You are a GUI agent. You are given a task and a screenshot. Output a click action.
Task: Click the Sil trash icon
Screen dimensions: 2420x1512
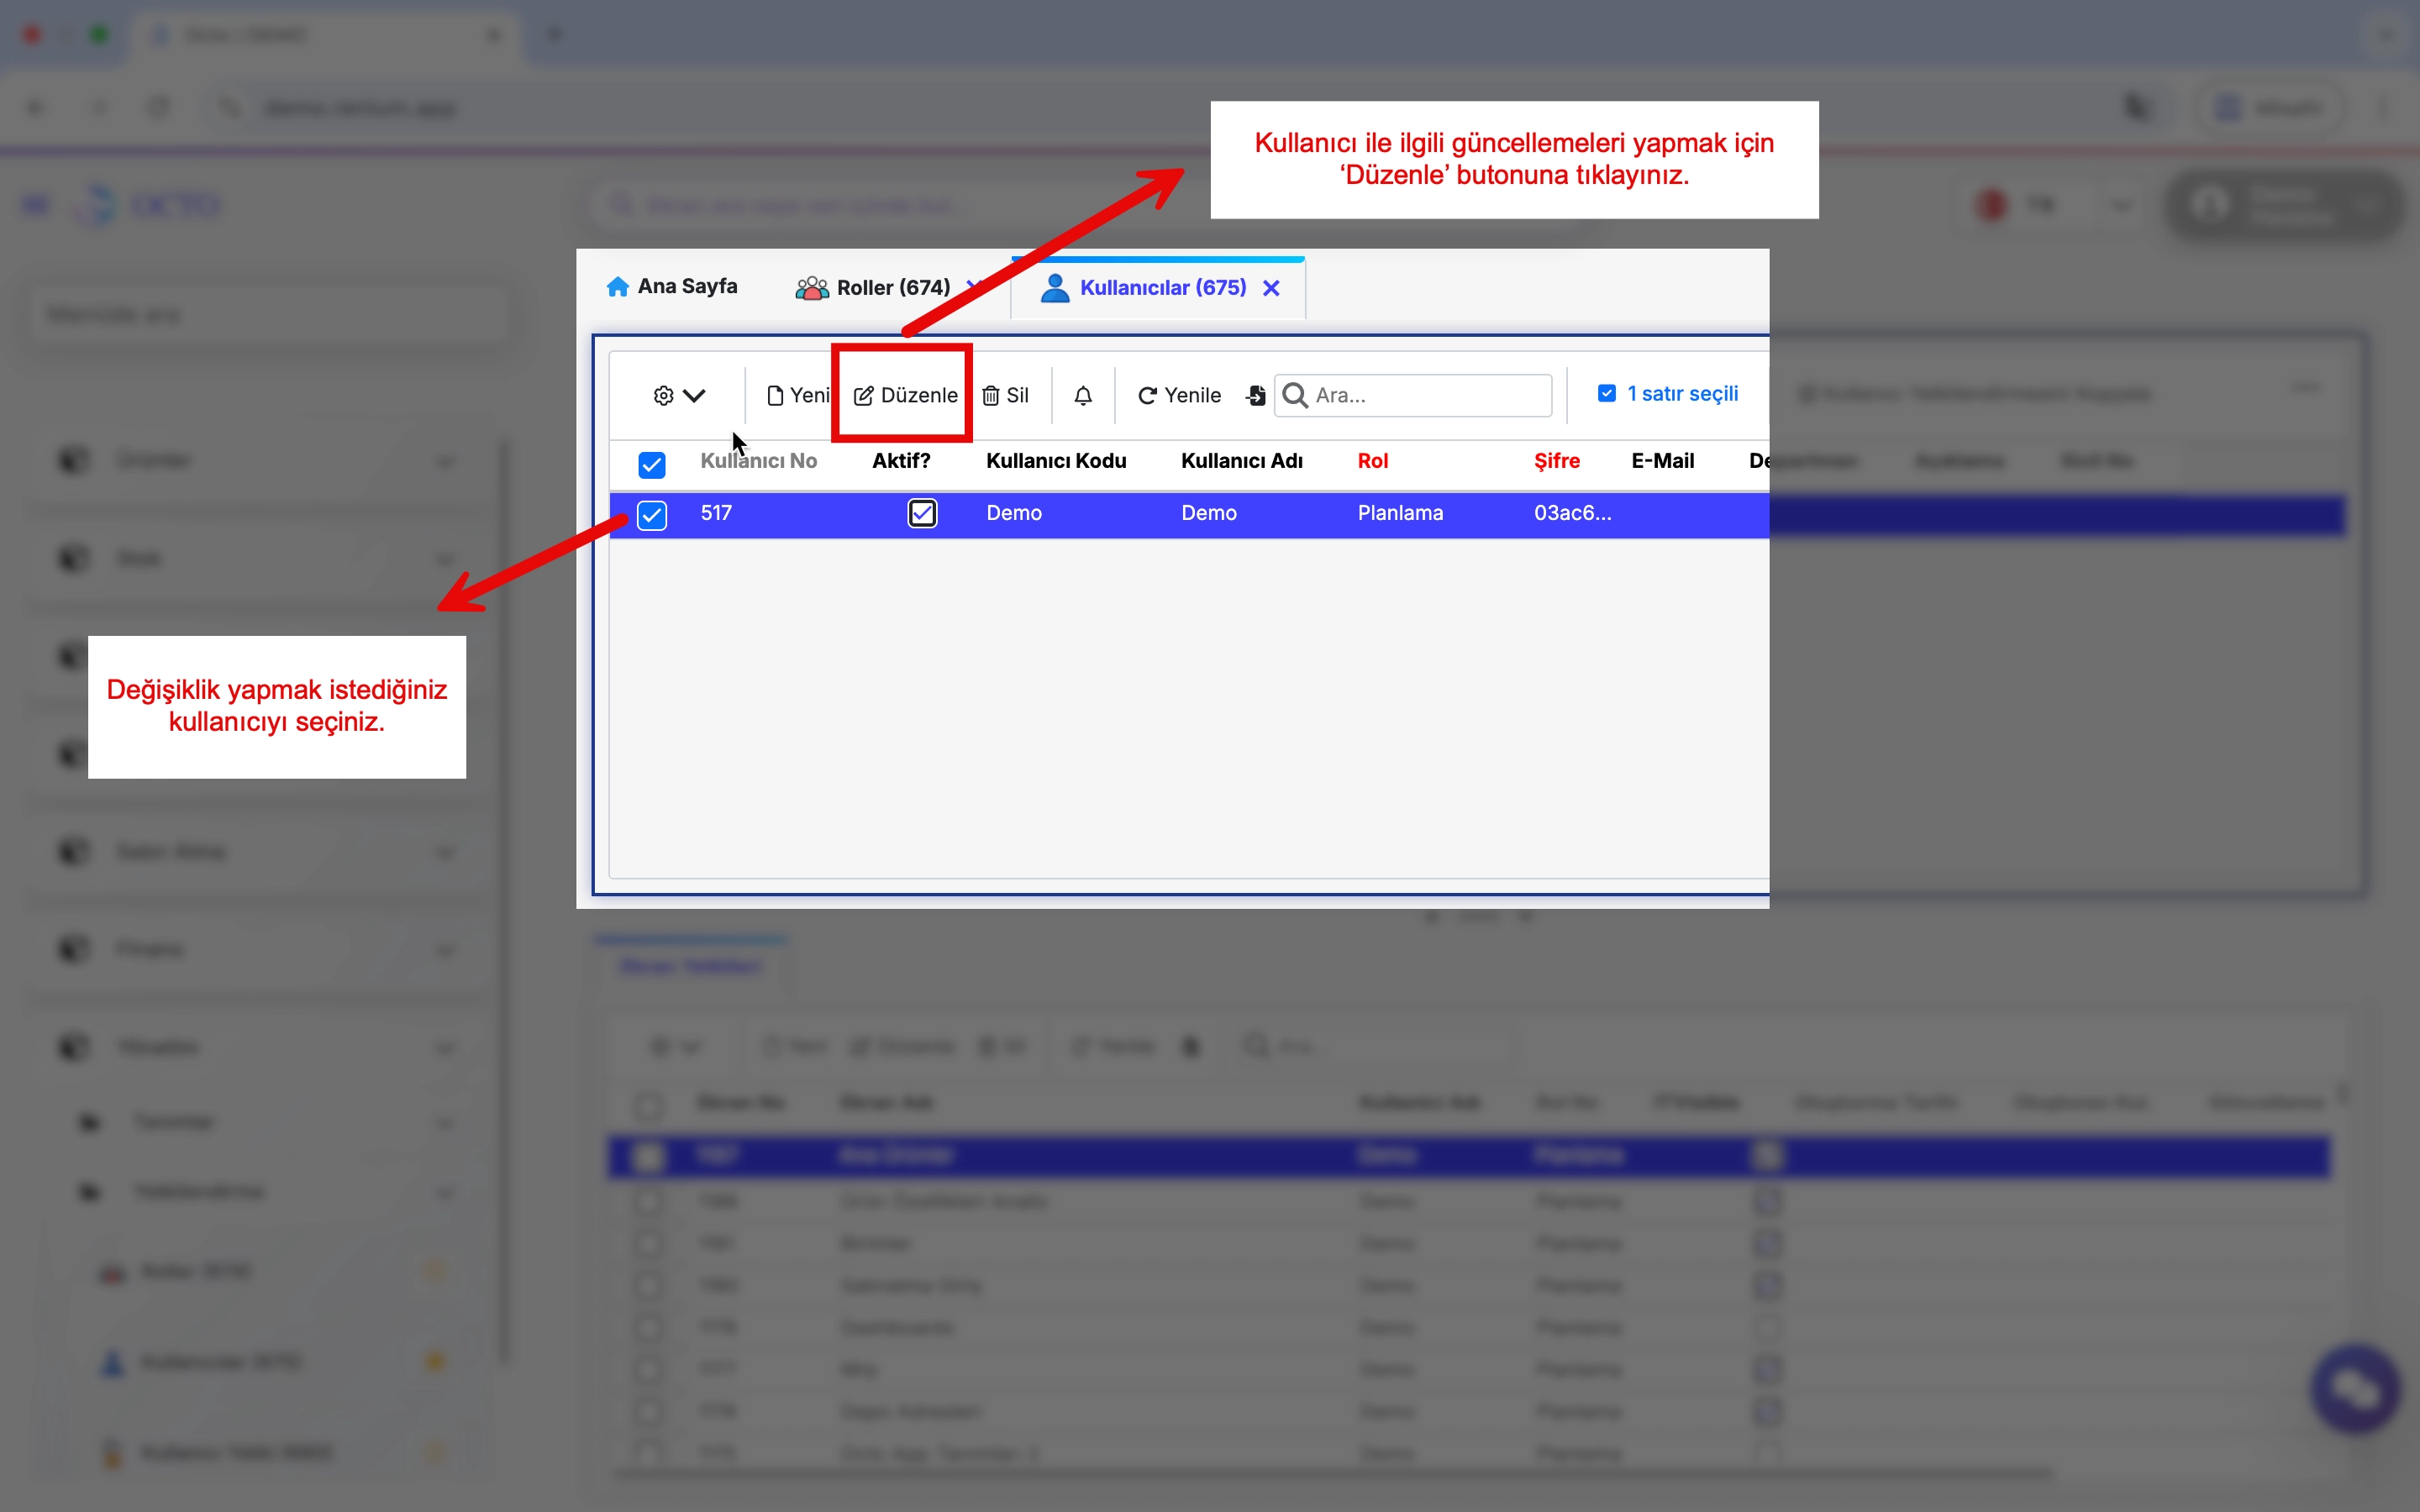click(x=990, y=396)
